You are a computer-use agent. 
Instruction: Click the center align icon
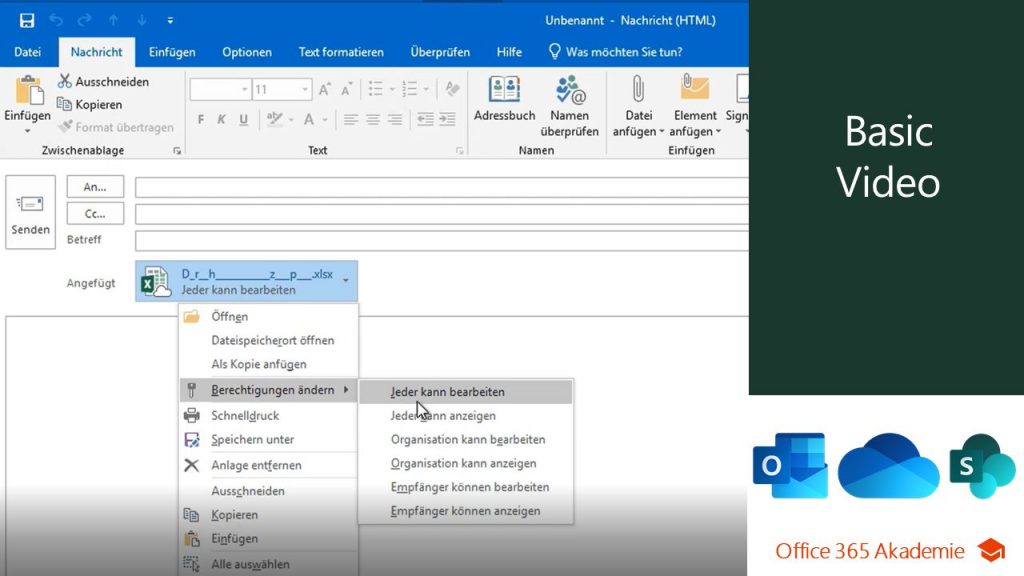point(373,120)
